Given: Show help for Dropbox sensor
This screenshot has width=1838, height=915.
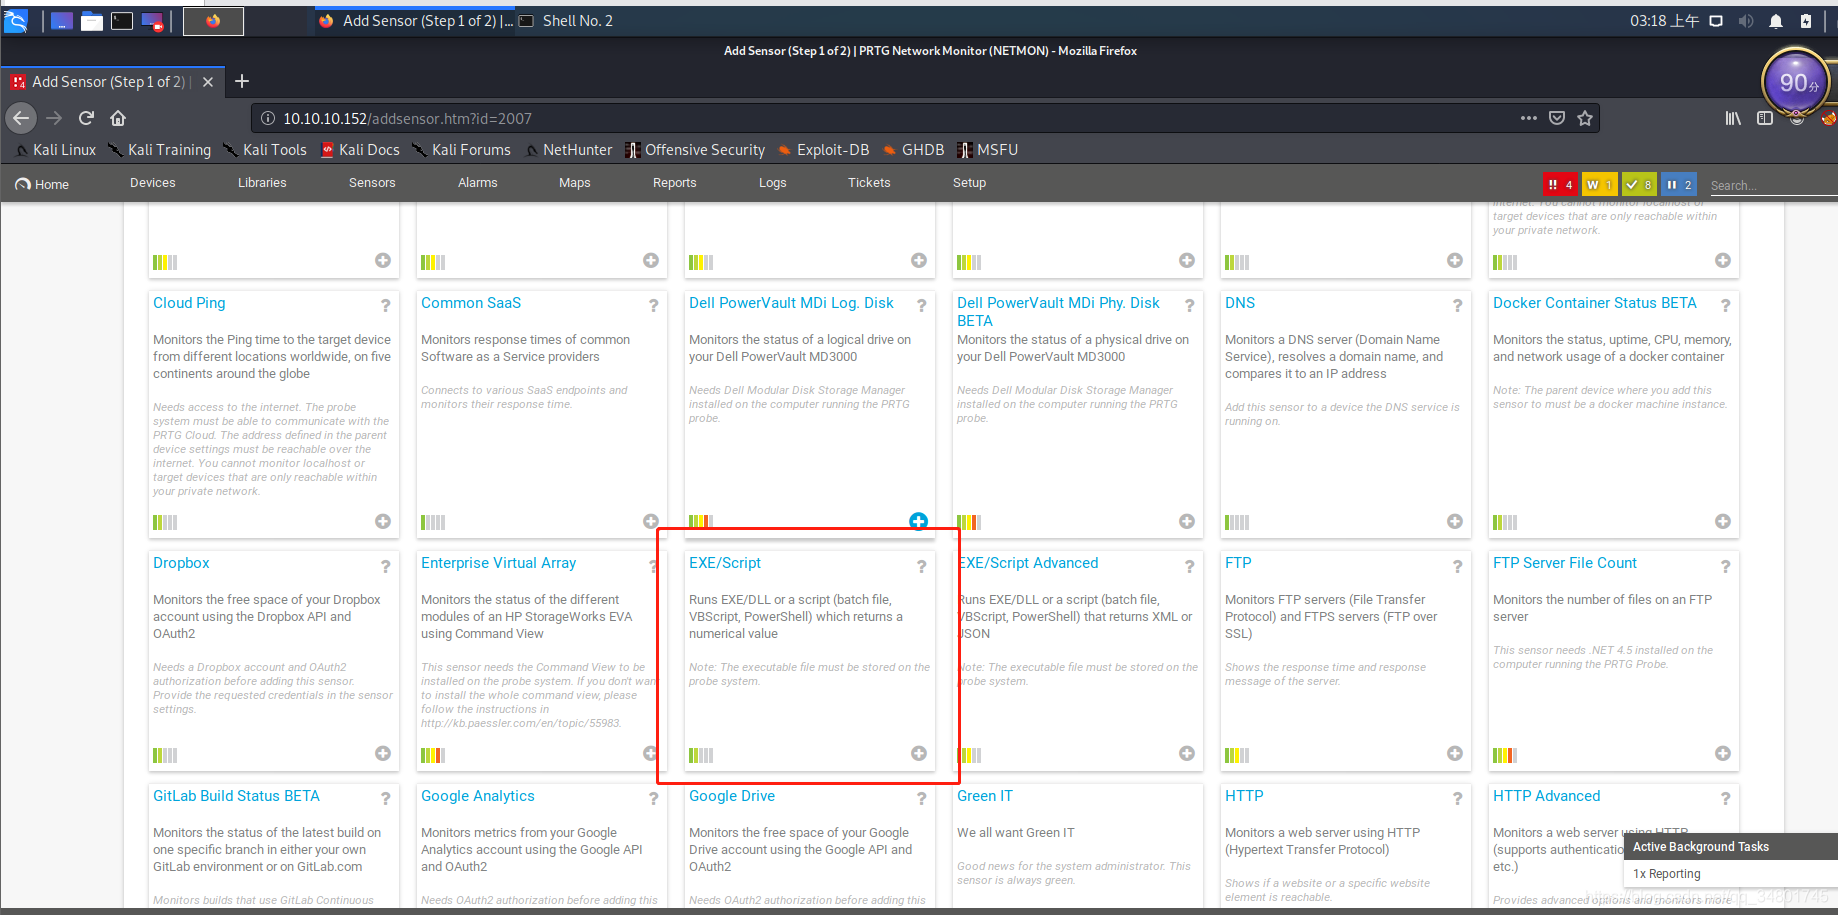Looking at the screenshot, I should tap(385, 566).
